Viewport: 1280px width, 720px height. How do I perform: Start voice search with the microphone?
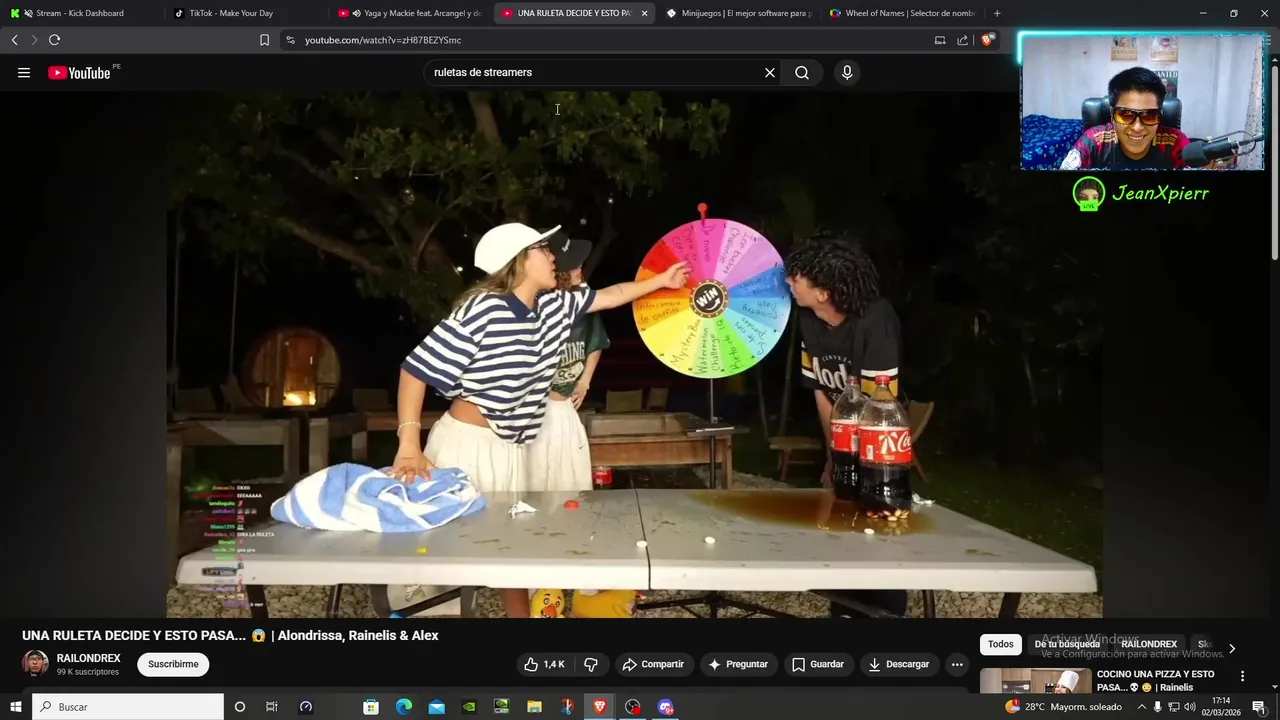tap(847, 72)
